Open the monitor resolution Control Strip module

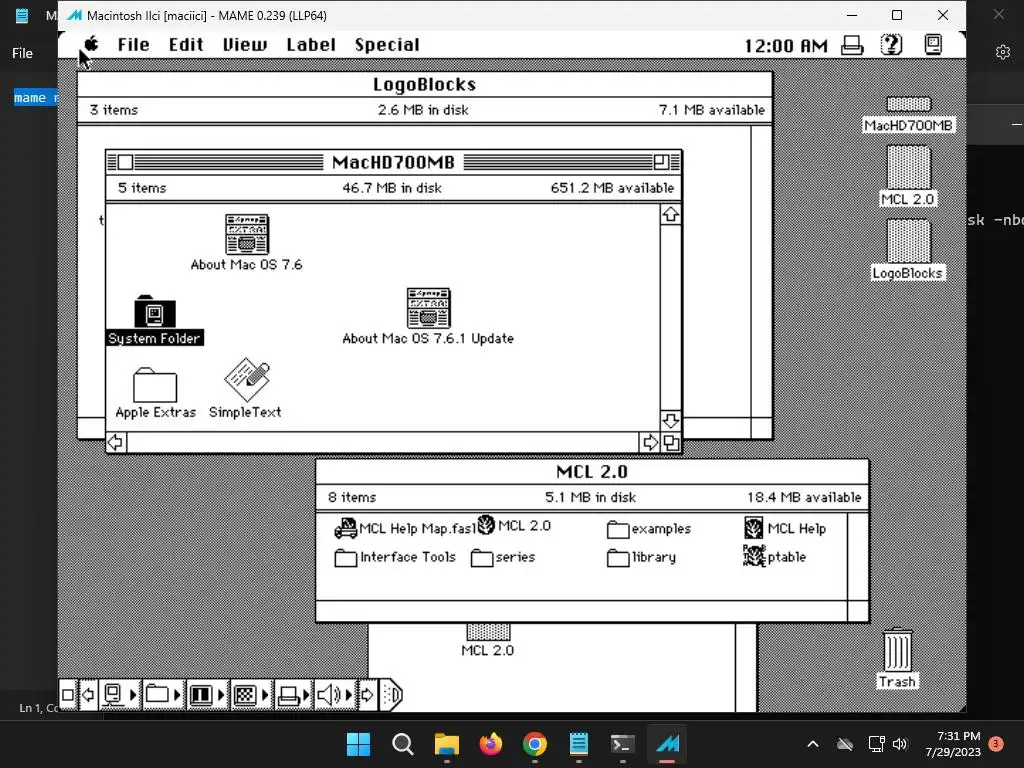(x=251, y=695)
